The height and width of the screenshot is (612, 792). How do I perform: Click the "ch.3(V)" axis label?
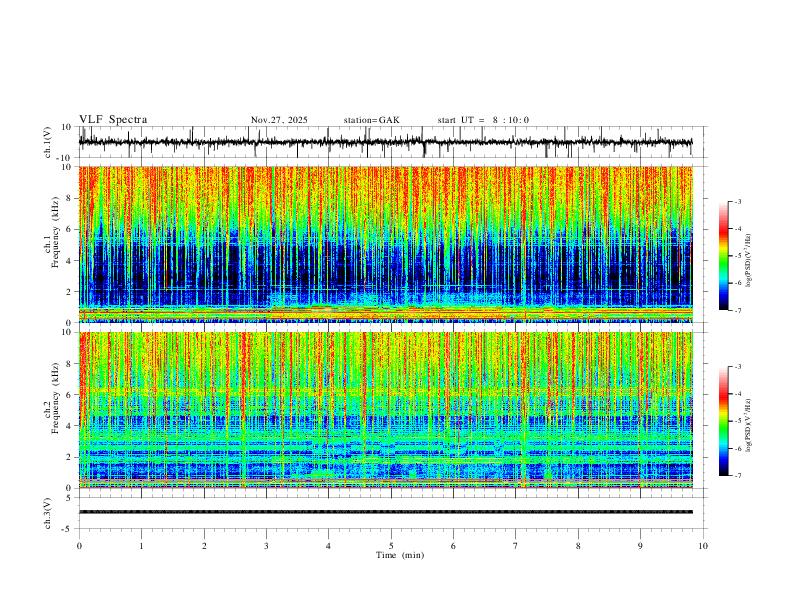48,514
